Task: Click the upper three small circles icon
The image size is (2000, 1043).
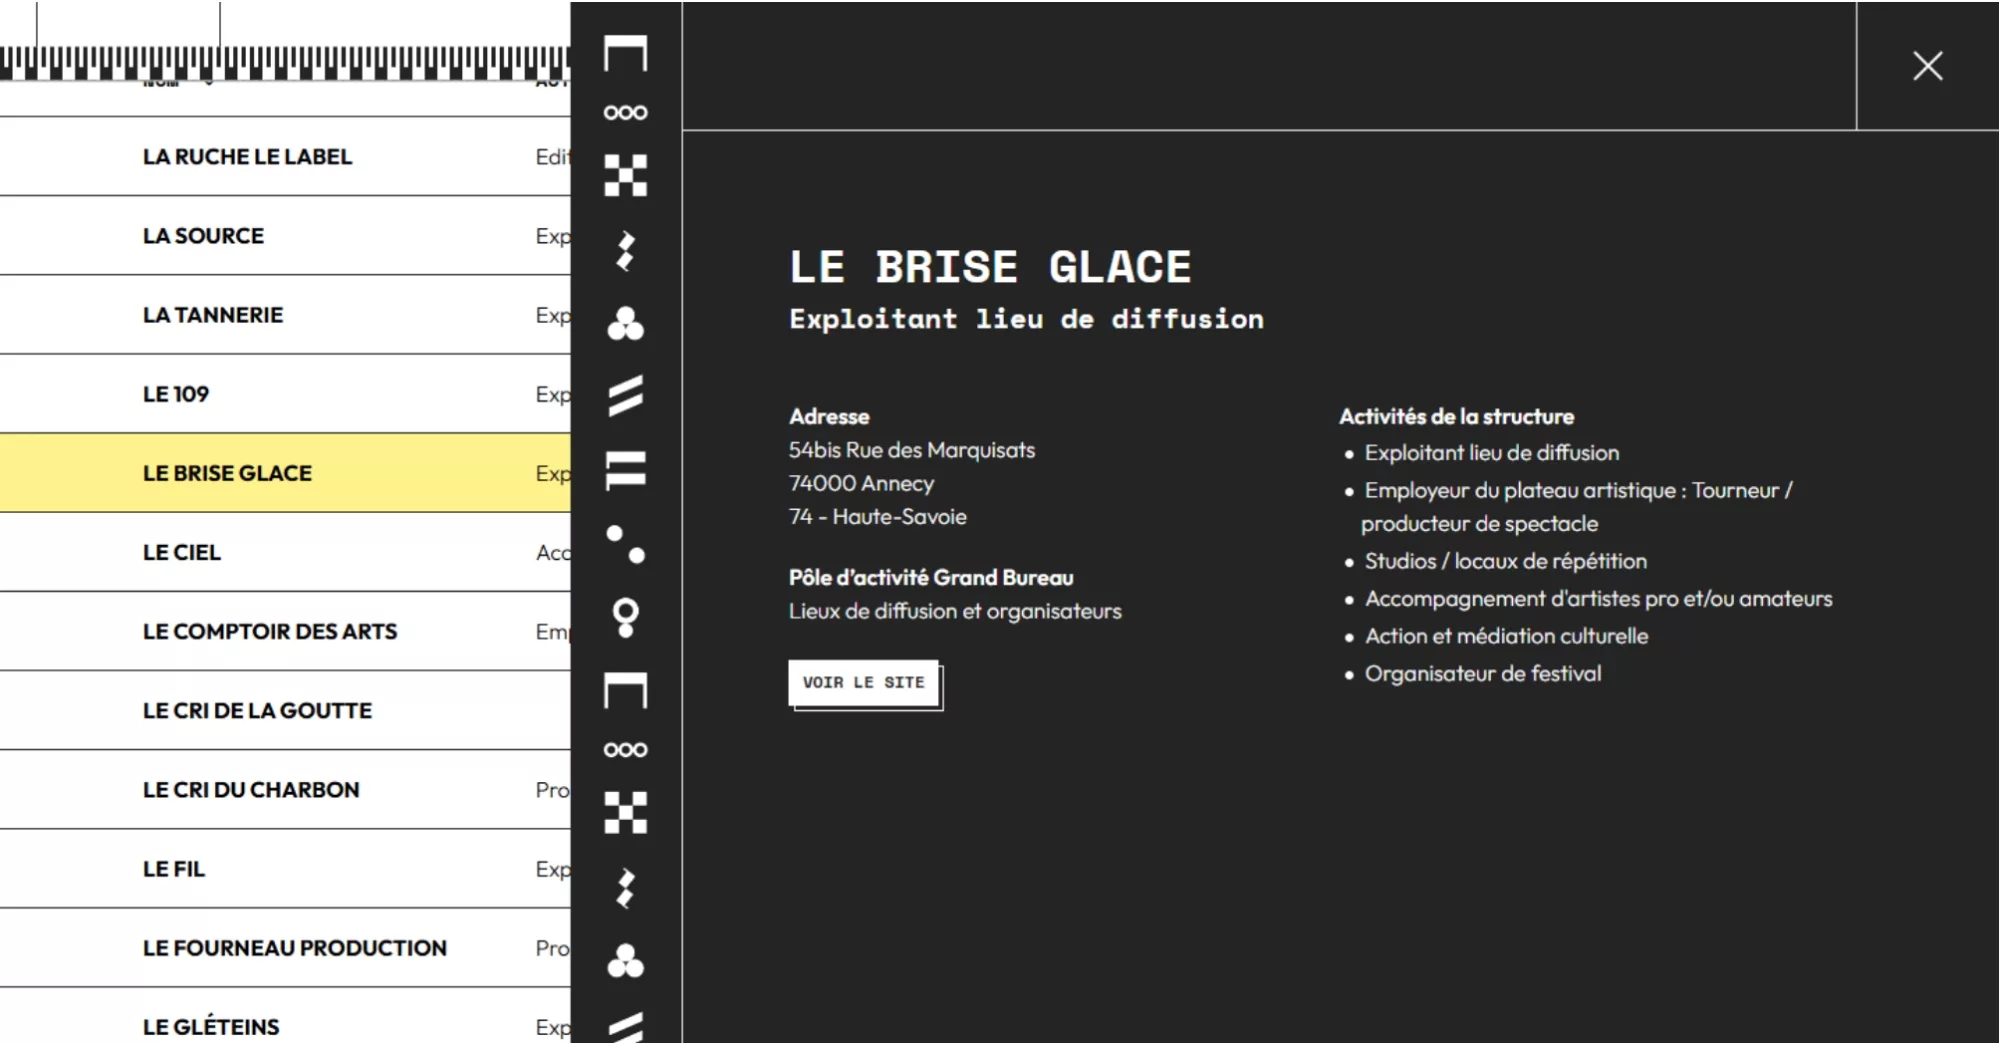Action: pyautogui.click(x=625, y=113)
